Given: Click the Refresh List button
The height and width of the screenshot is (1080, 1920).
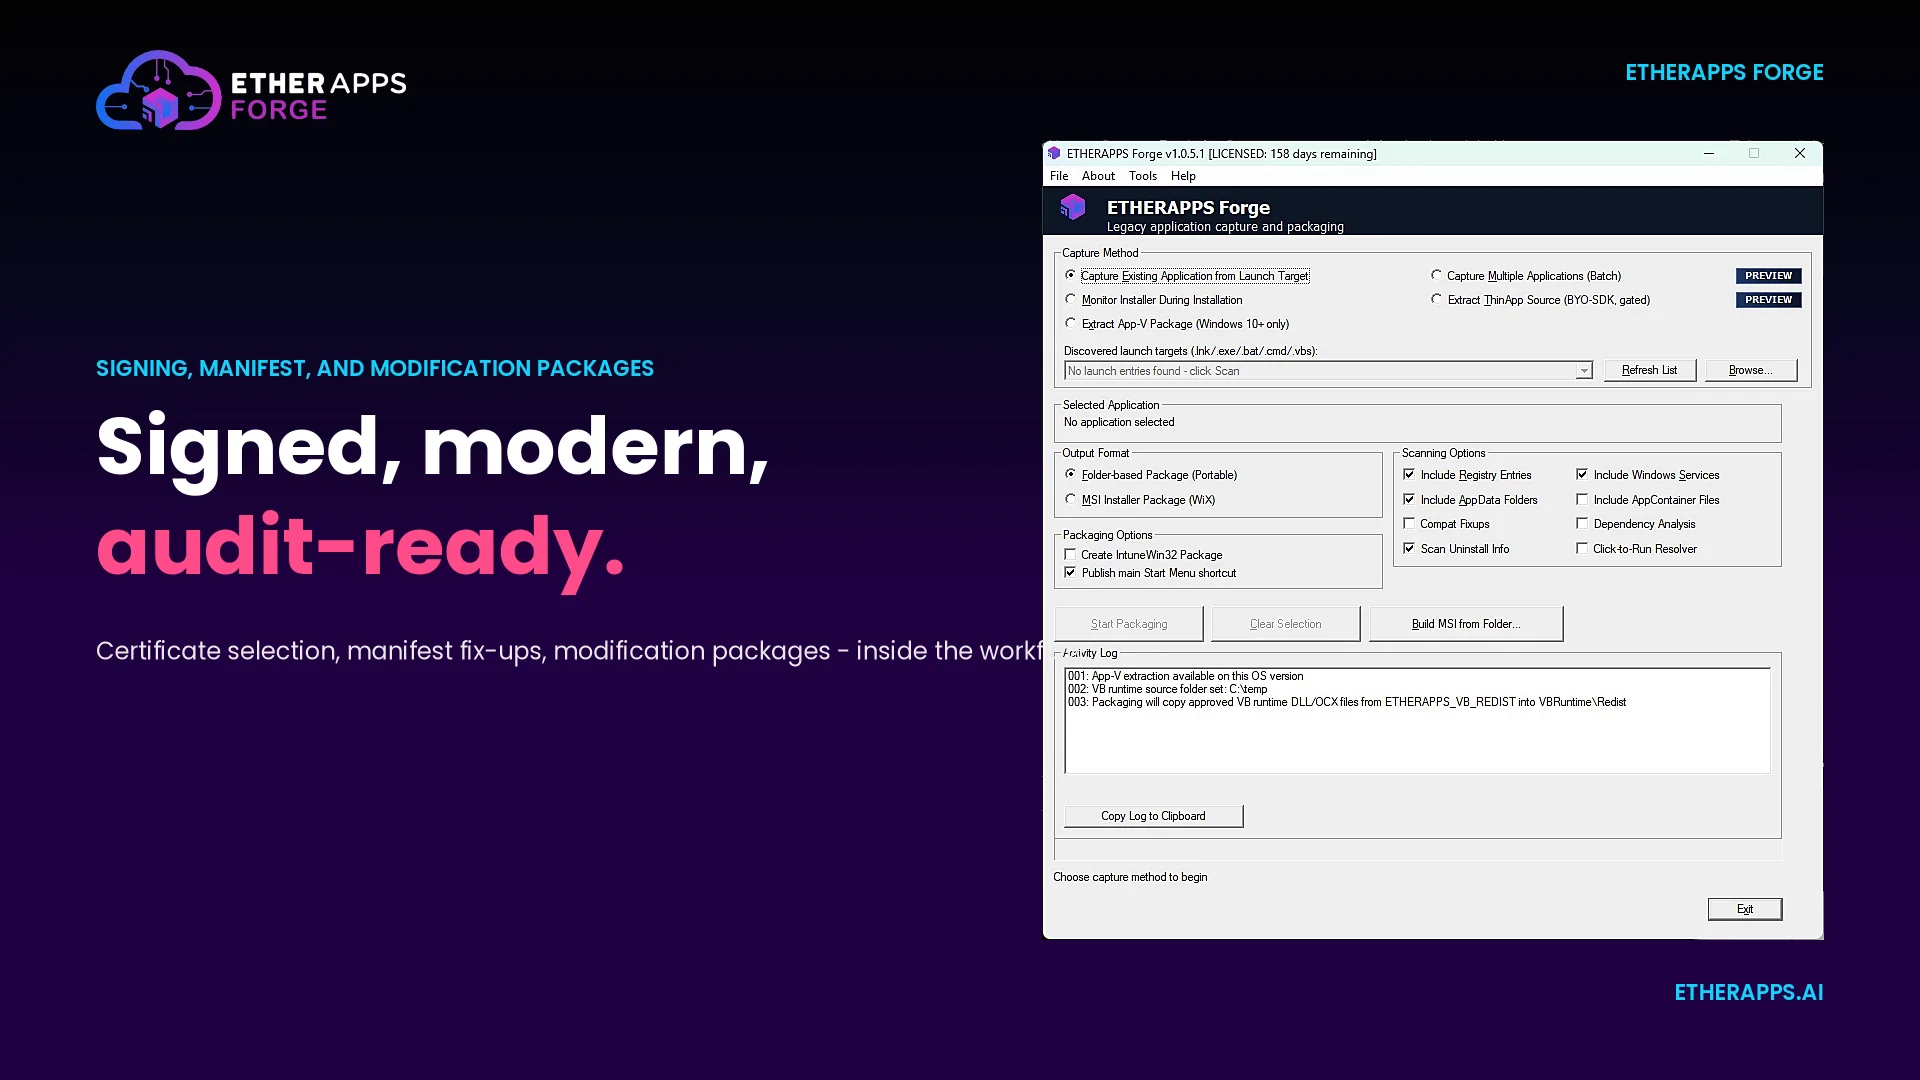Looking at the screenshot, I should (x=1650, y=370).
